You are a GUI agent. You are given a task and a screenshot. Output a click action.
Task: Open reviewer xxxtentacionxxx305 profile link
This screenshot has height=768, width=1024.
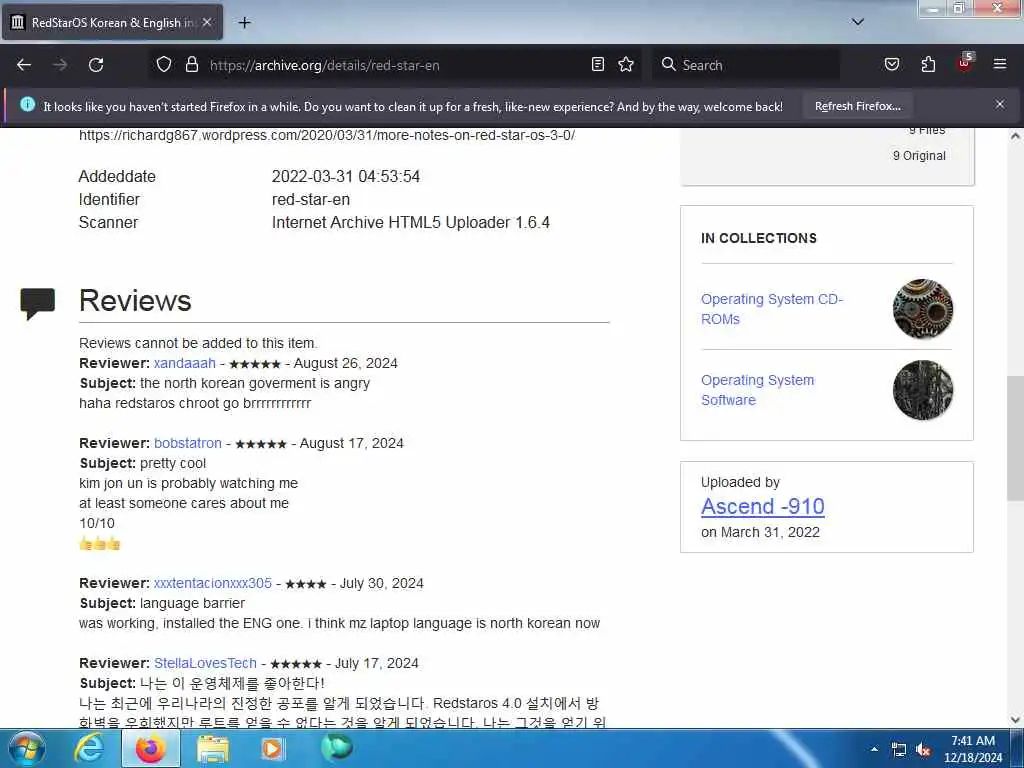tap(213, 583)
